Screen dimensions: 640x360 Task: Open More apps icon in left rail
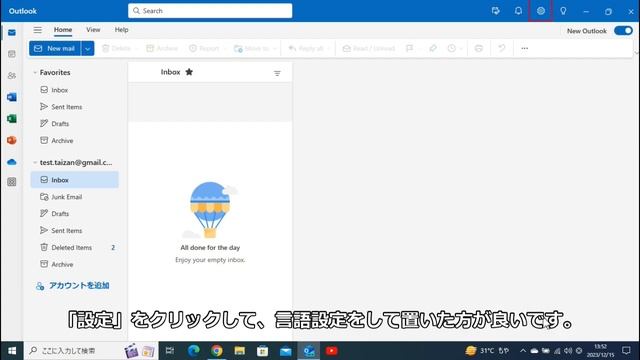point(12,182)
